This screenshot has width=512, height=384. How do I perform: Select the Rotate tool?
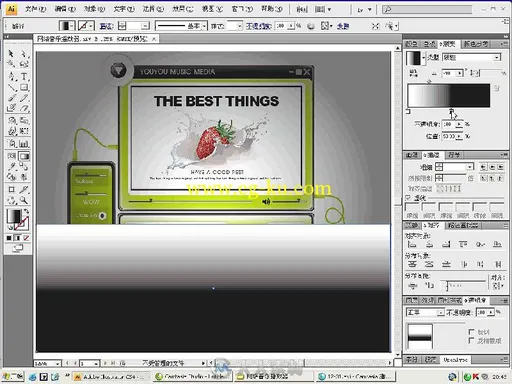pos(11,120)
